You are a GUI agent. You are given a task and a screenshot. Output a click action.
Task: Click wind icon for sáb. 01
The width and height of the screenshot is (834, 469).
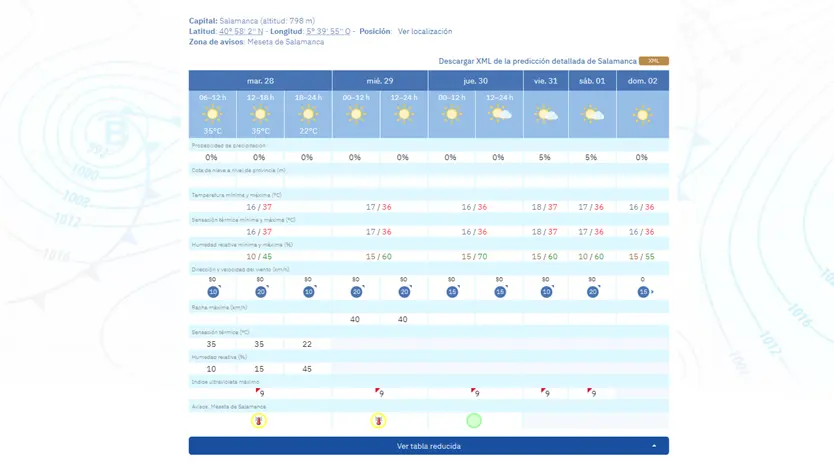click(x=593, y=291)
